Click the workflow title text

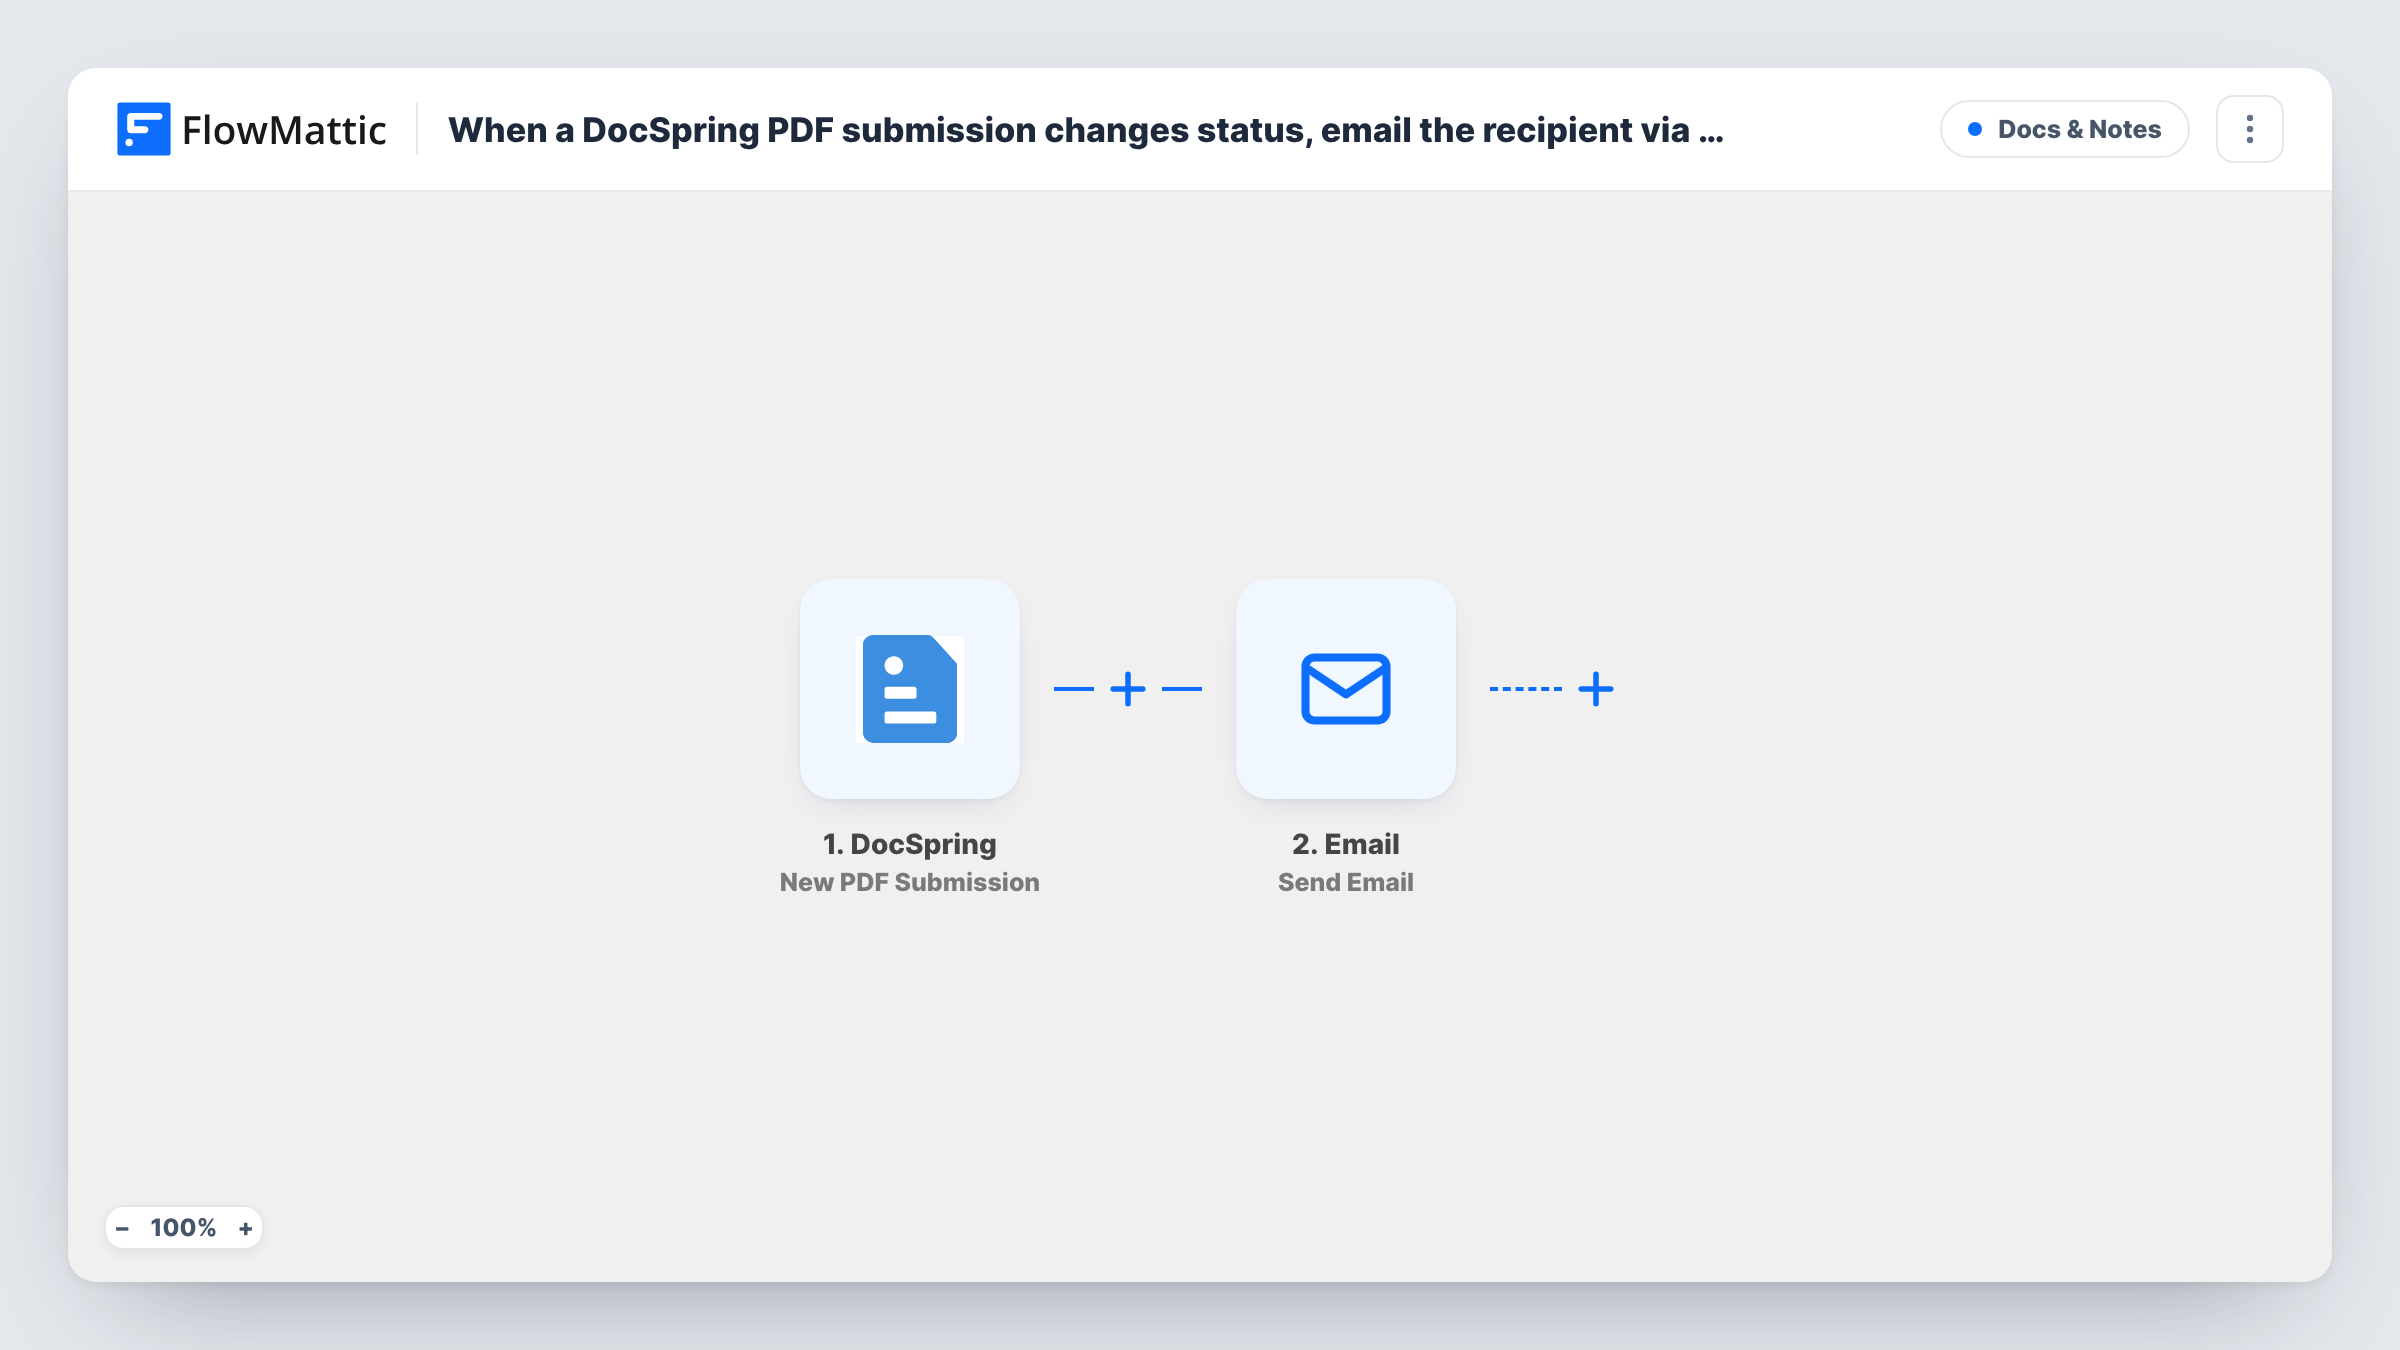click(1086, 130)
